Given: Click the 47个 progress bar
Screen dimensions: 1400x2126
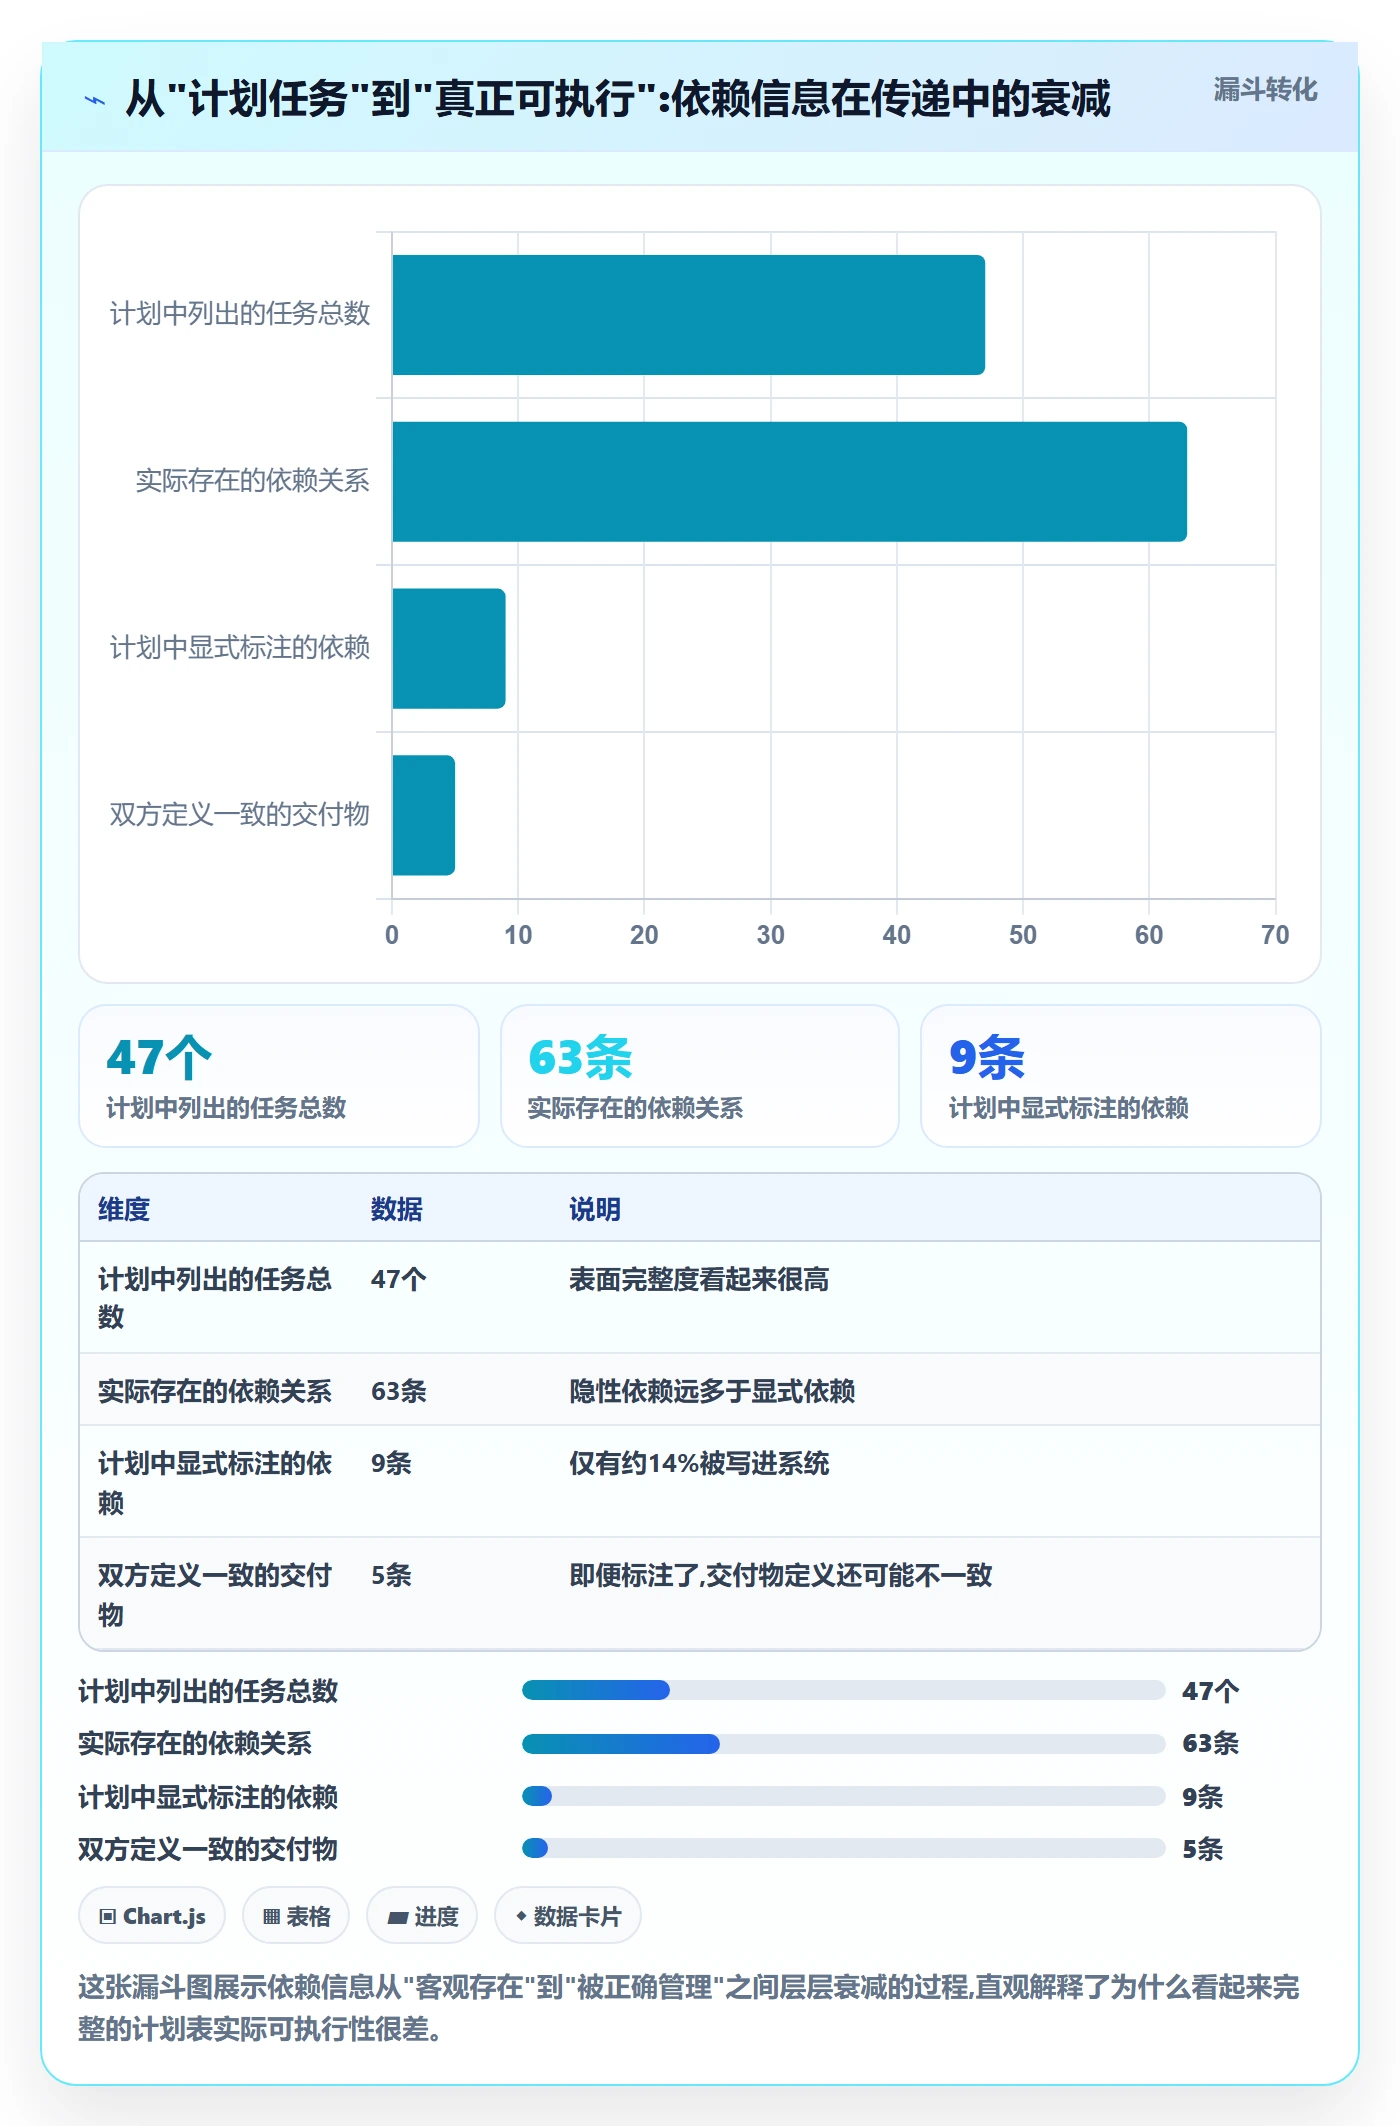Looking at the screenshot, I should pyautogui.click(x=843, y=1690).
